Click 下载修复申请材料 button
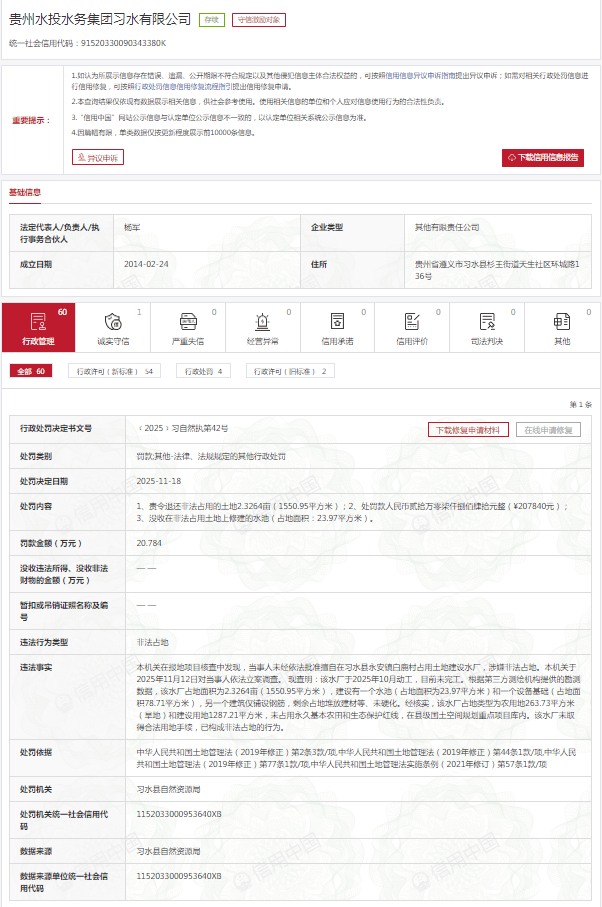This screenshot has height=907, width=602. (468, 430)
